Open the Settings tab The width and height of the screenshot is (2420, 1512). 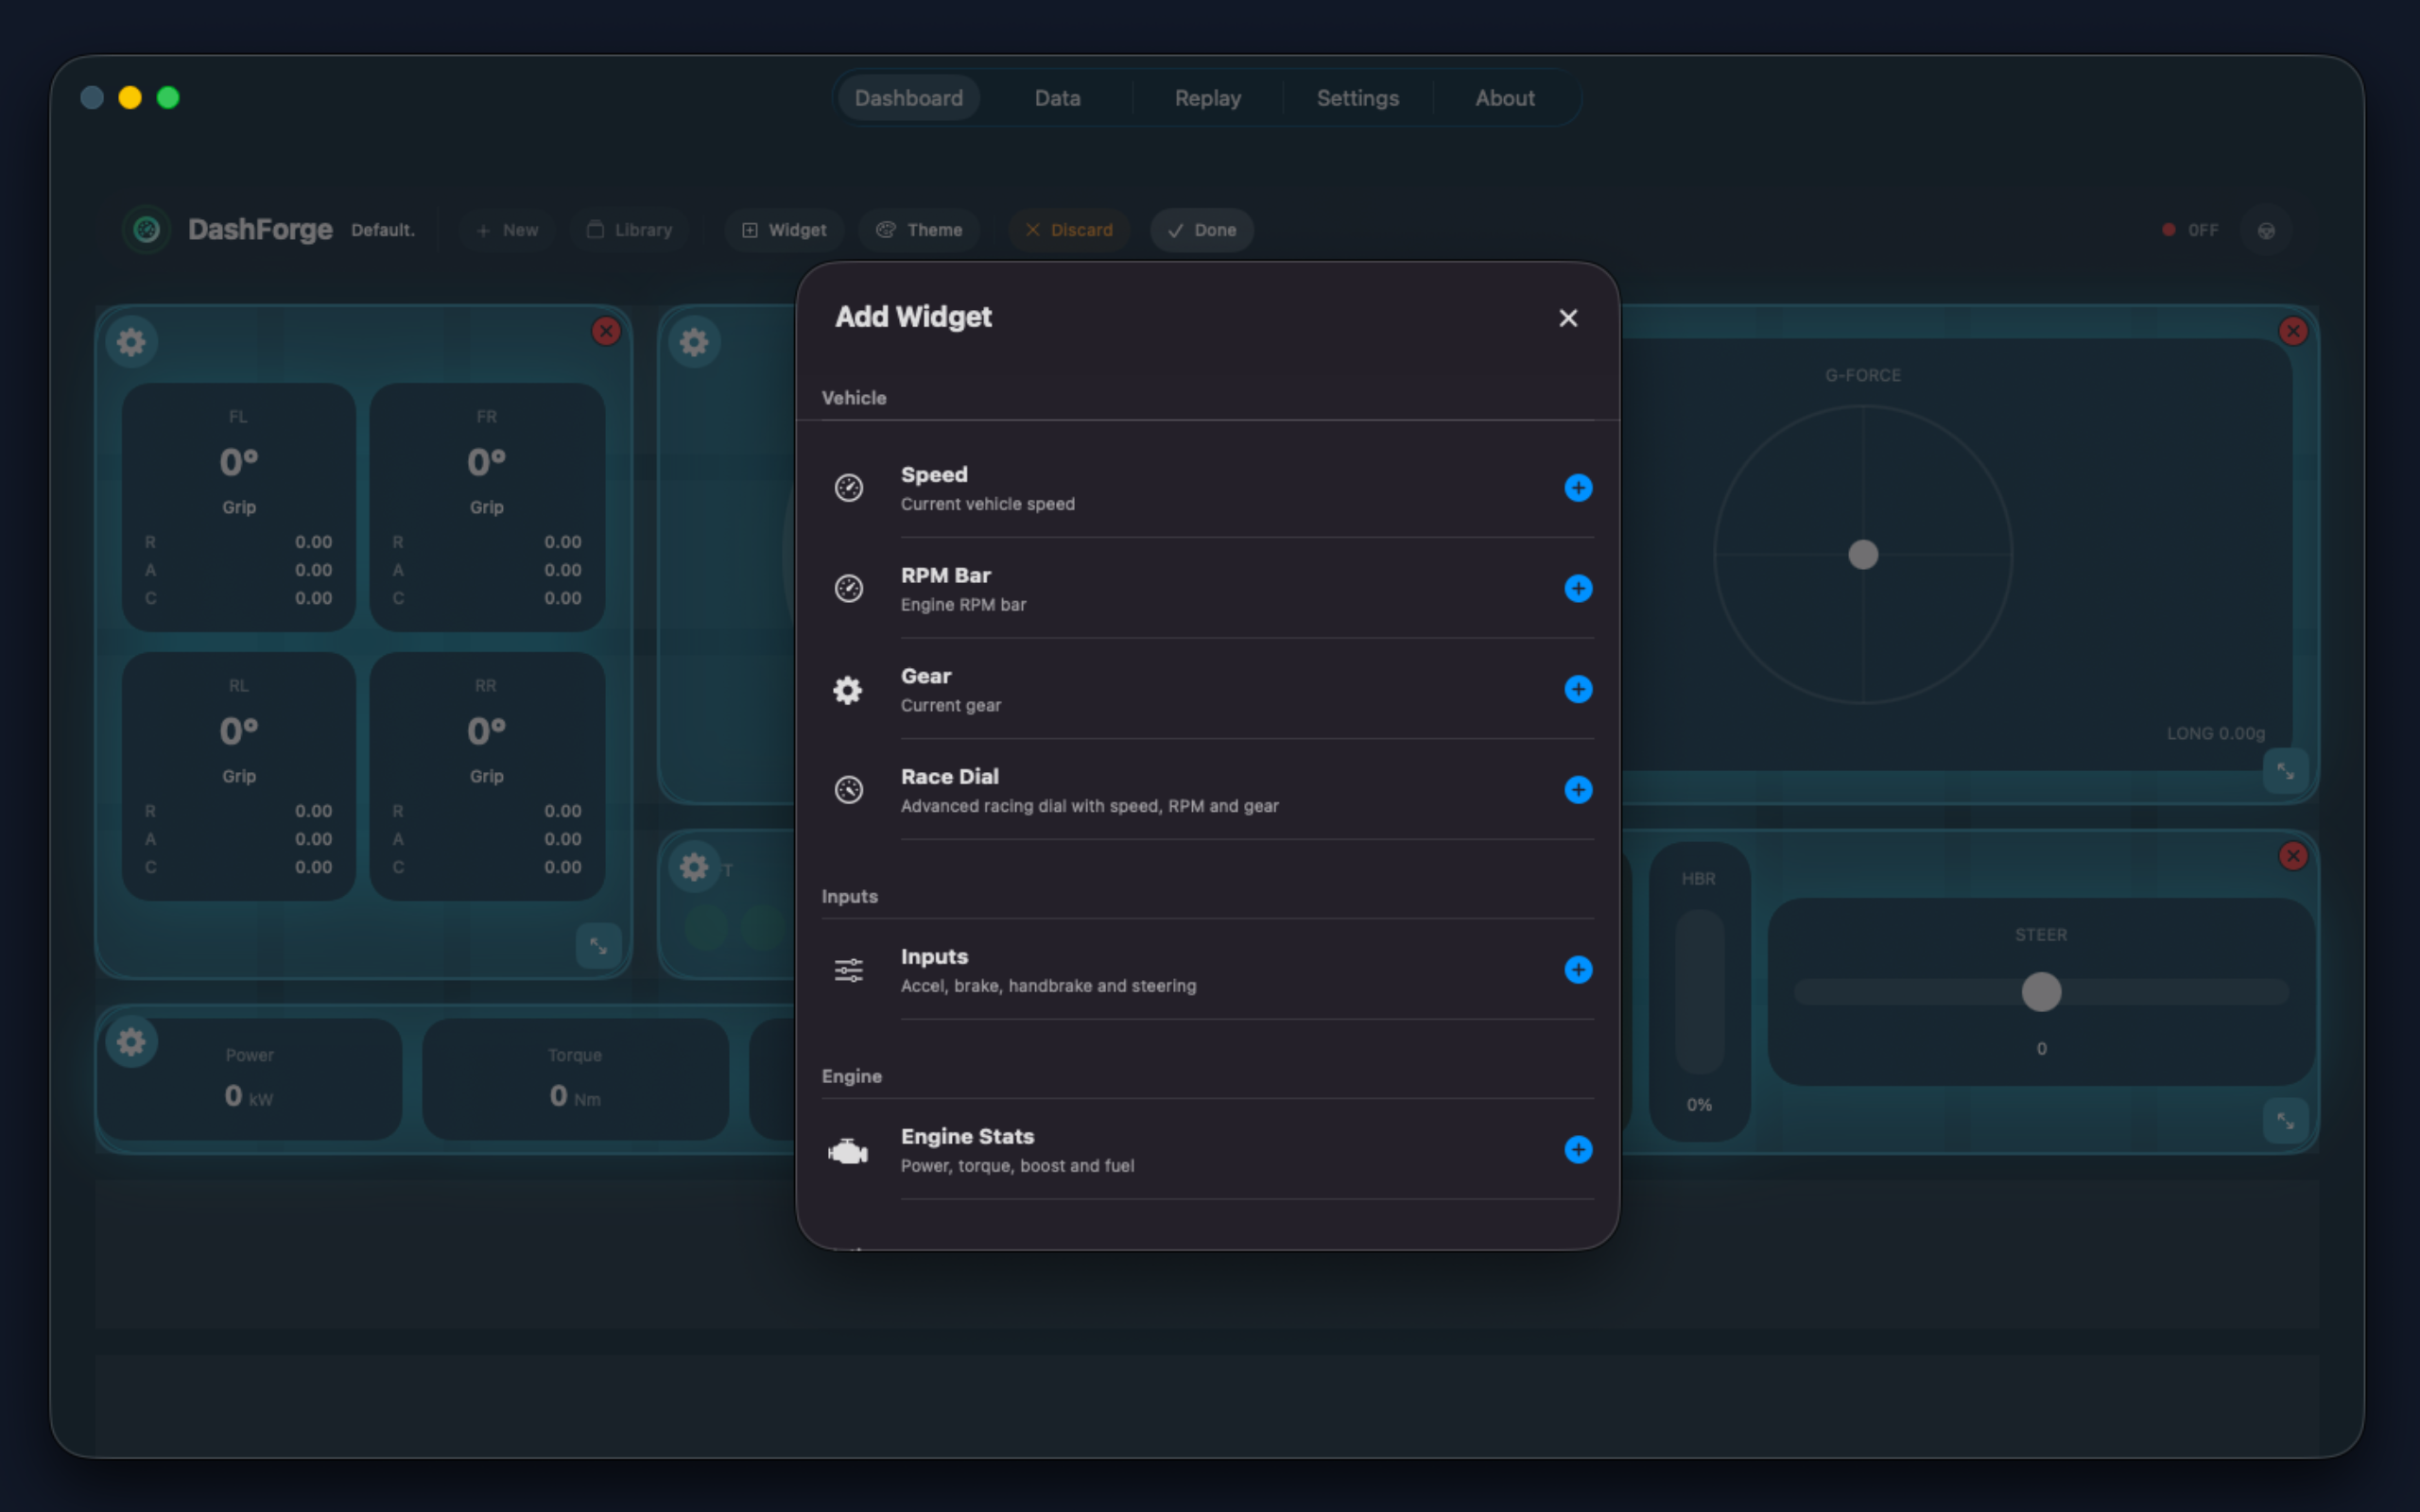[x=1357, y=98]
